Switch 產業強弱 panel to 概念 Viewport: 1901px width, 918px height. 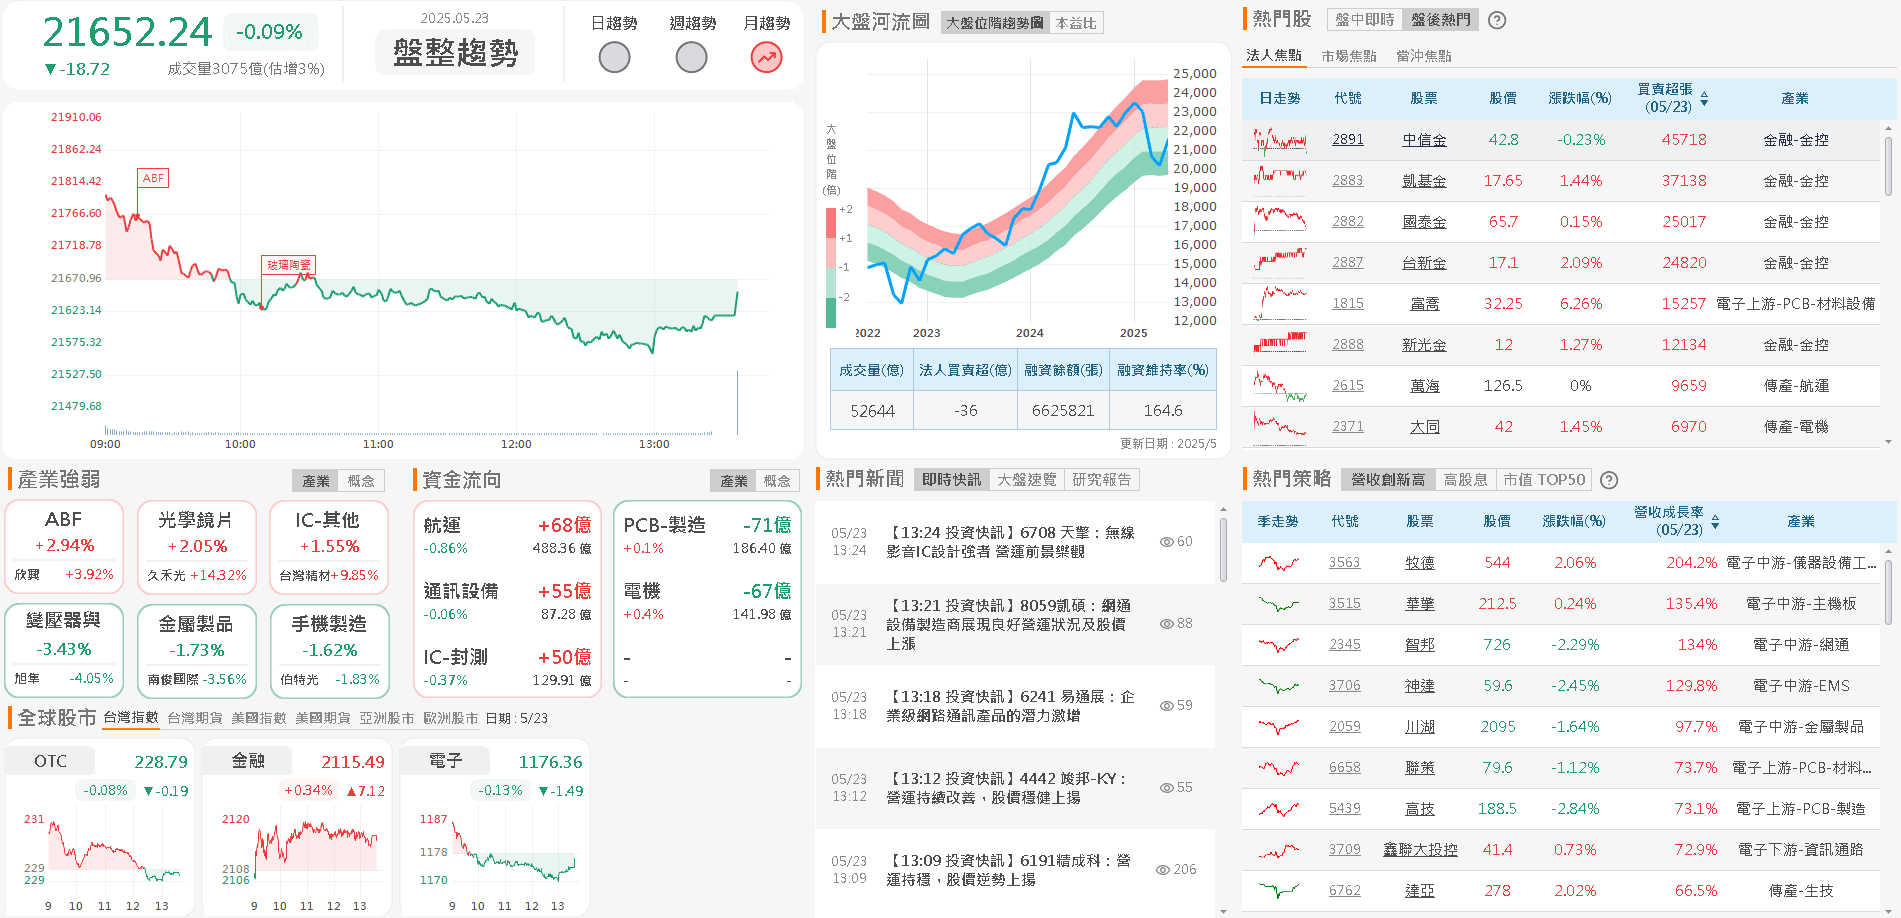click(361, 481)
